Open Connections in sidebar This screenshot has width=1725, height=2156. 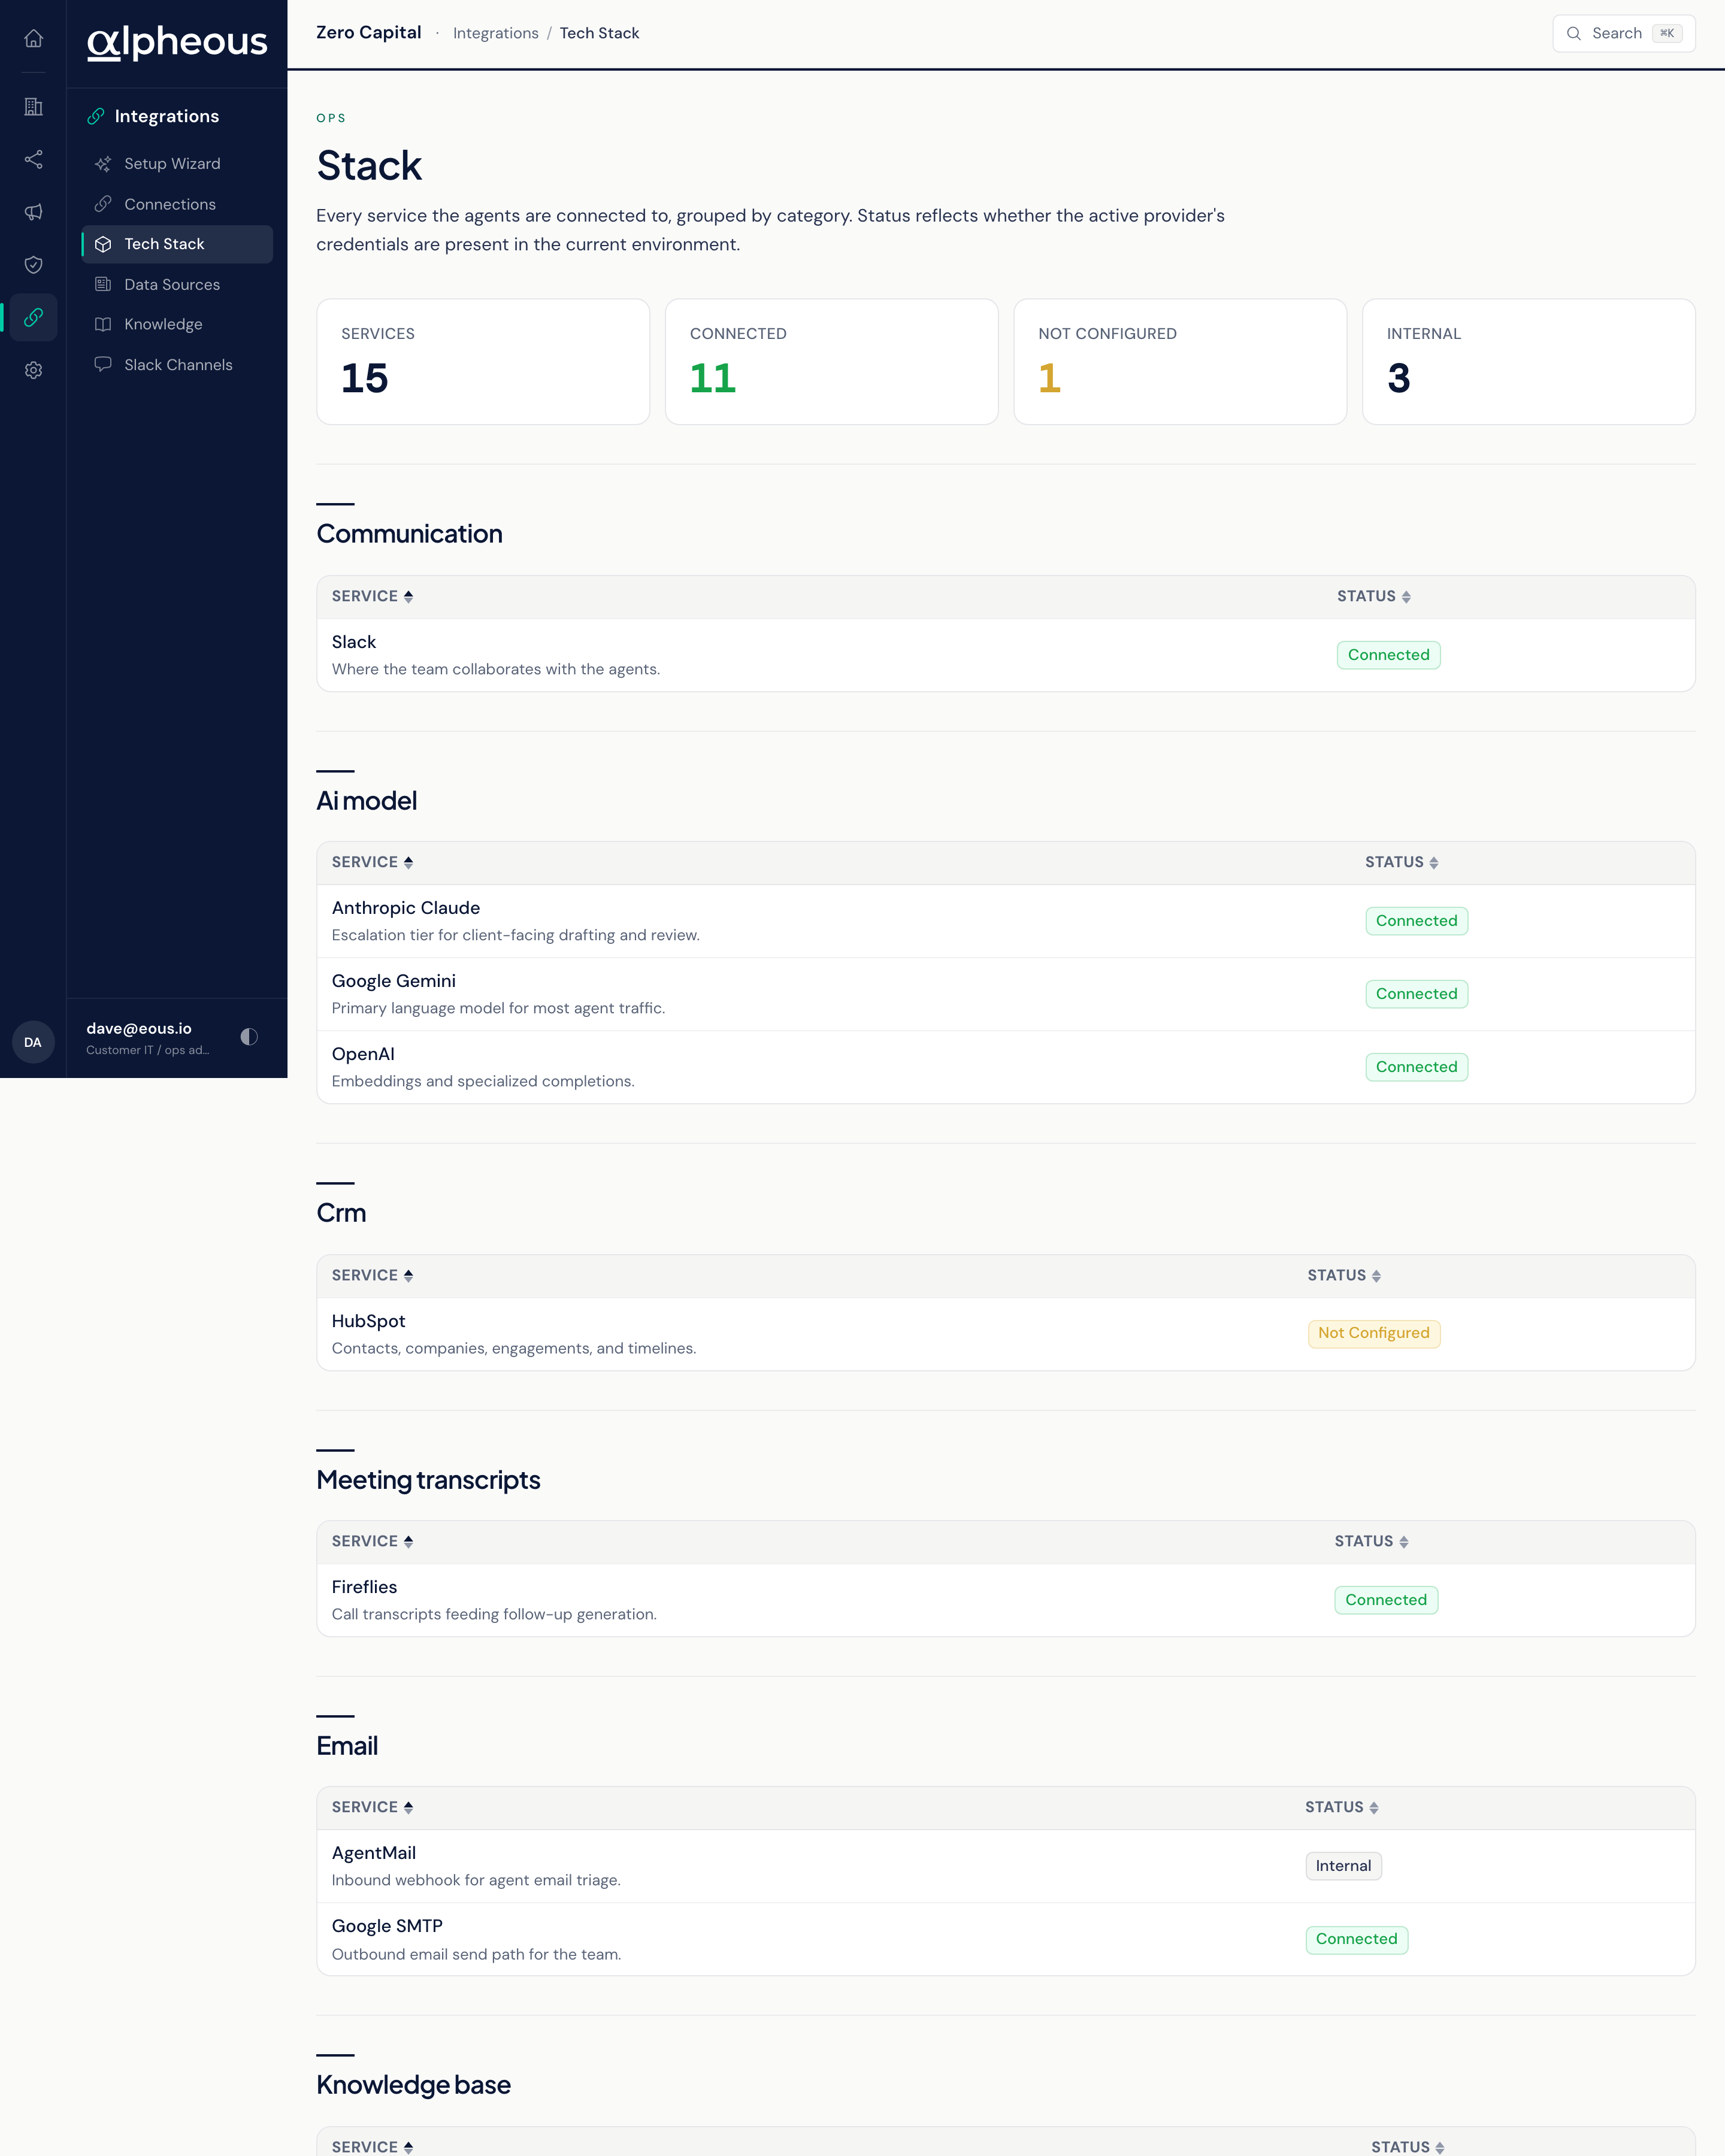(177, 204)
